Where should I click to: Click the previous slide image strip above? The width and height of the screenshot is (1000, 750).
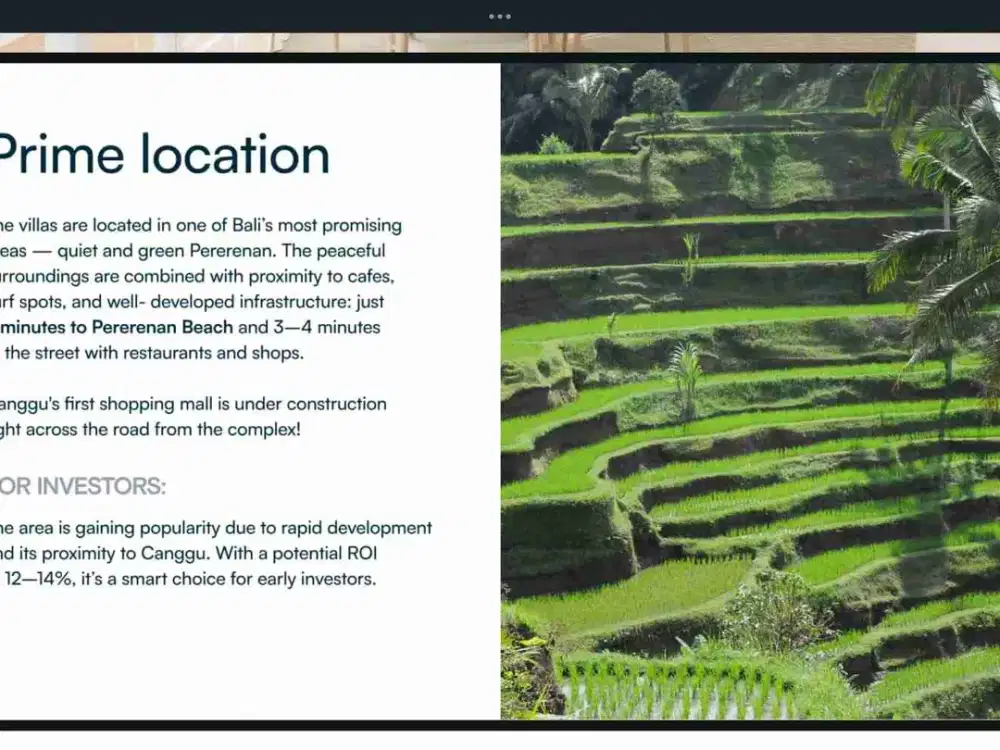point(500,43)
